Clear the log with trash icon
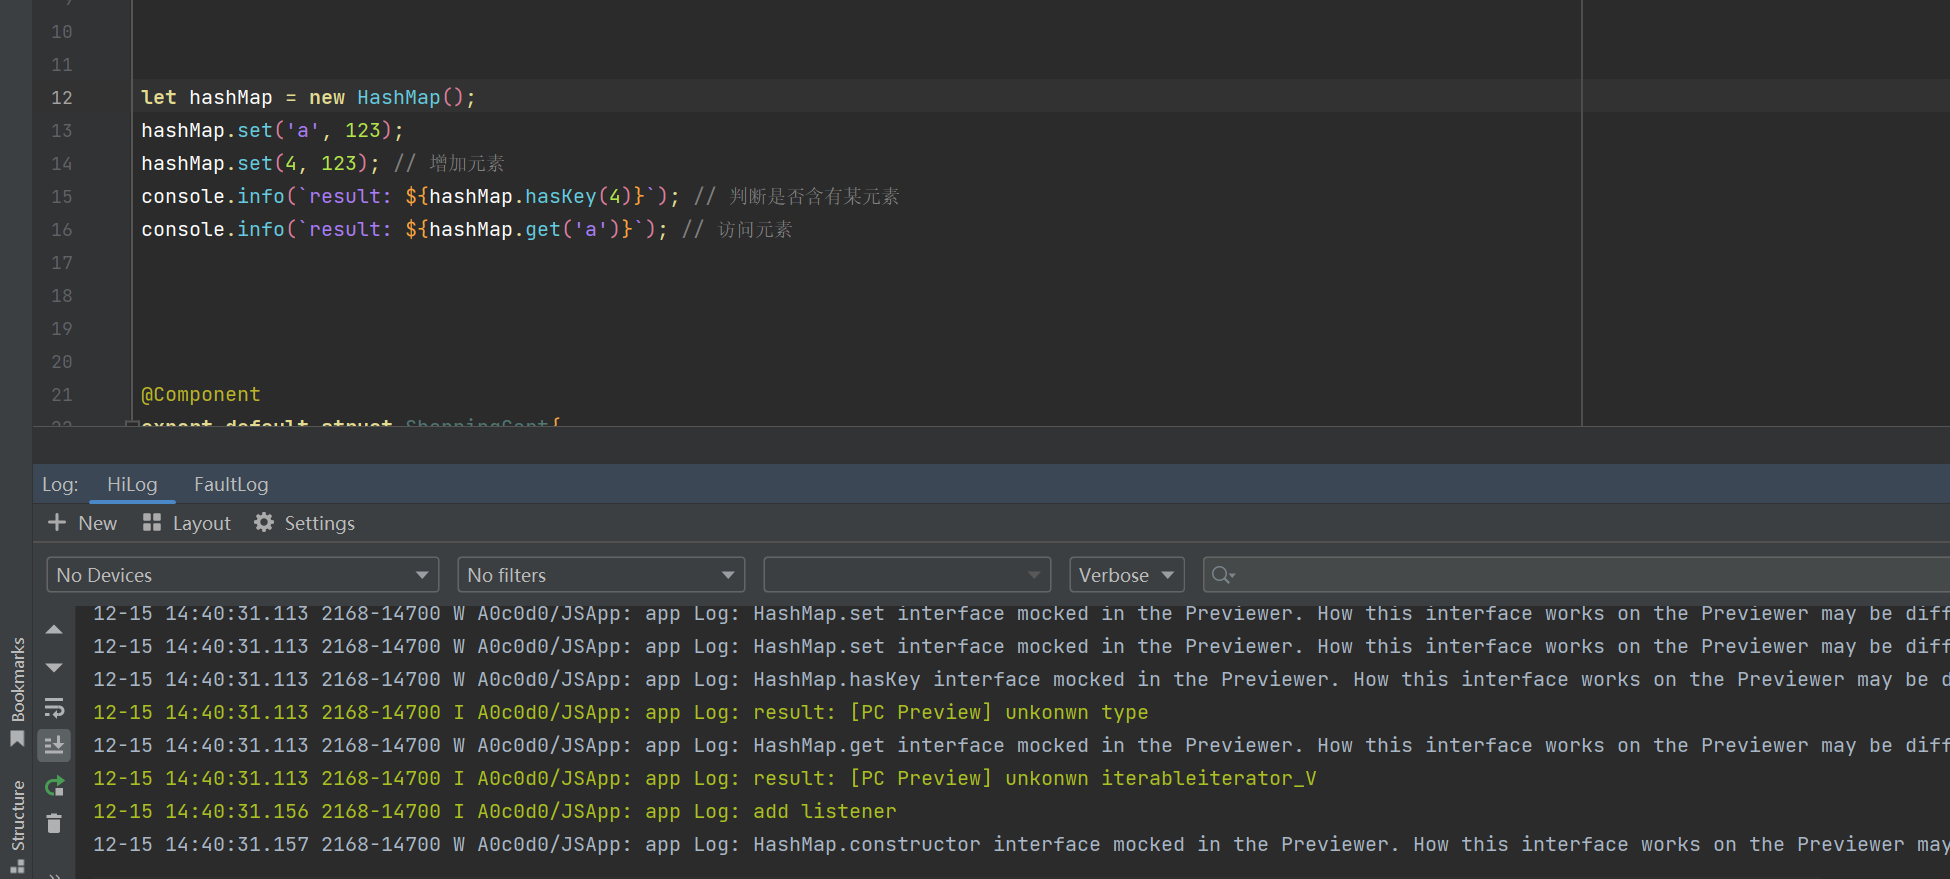This screenshot has height=879, width=1950. 54,824
